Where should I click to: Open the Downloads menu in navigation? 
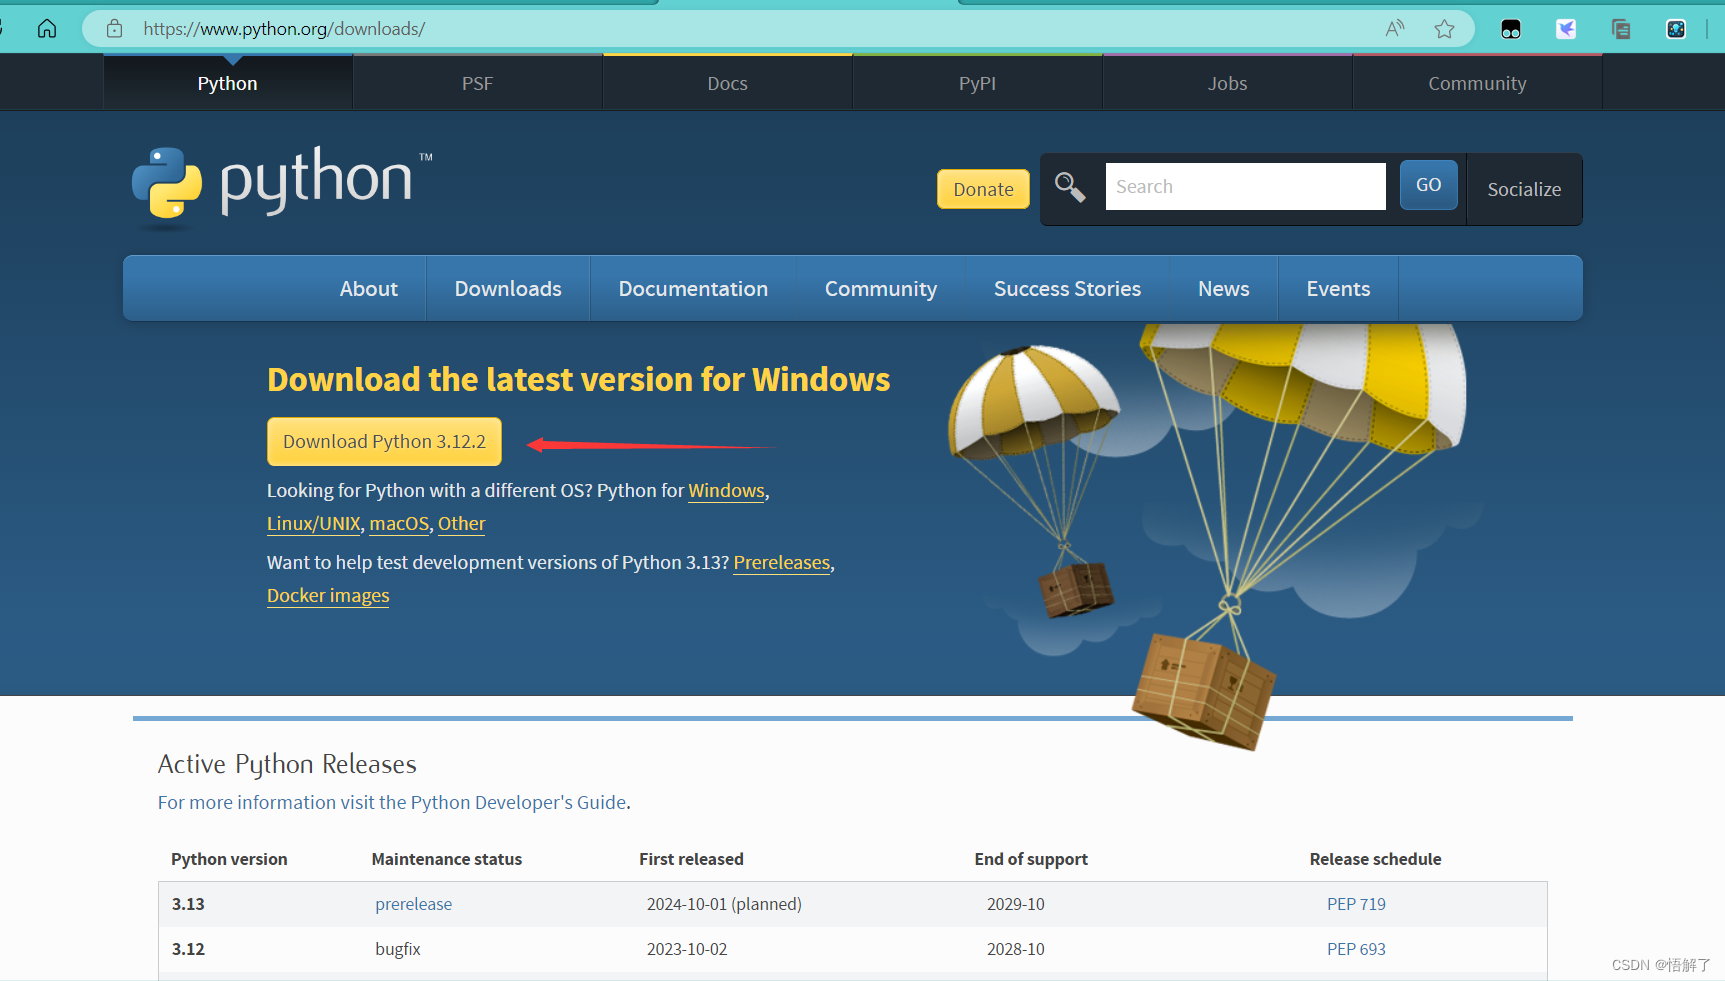click(x=508, y=289)
